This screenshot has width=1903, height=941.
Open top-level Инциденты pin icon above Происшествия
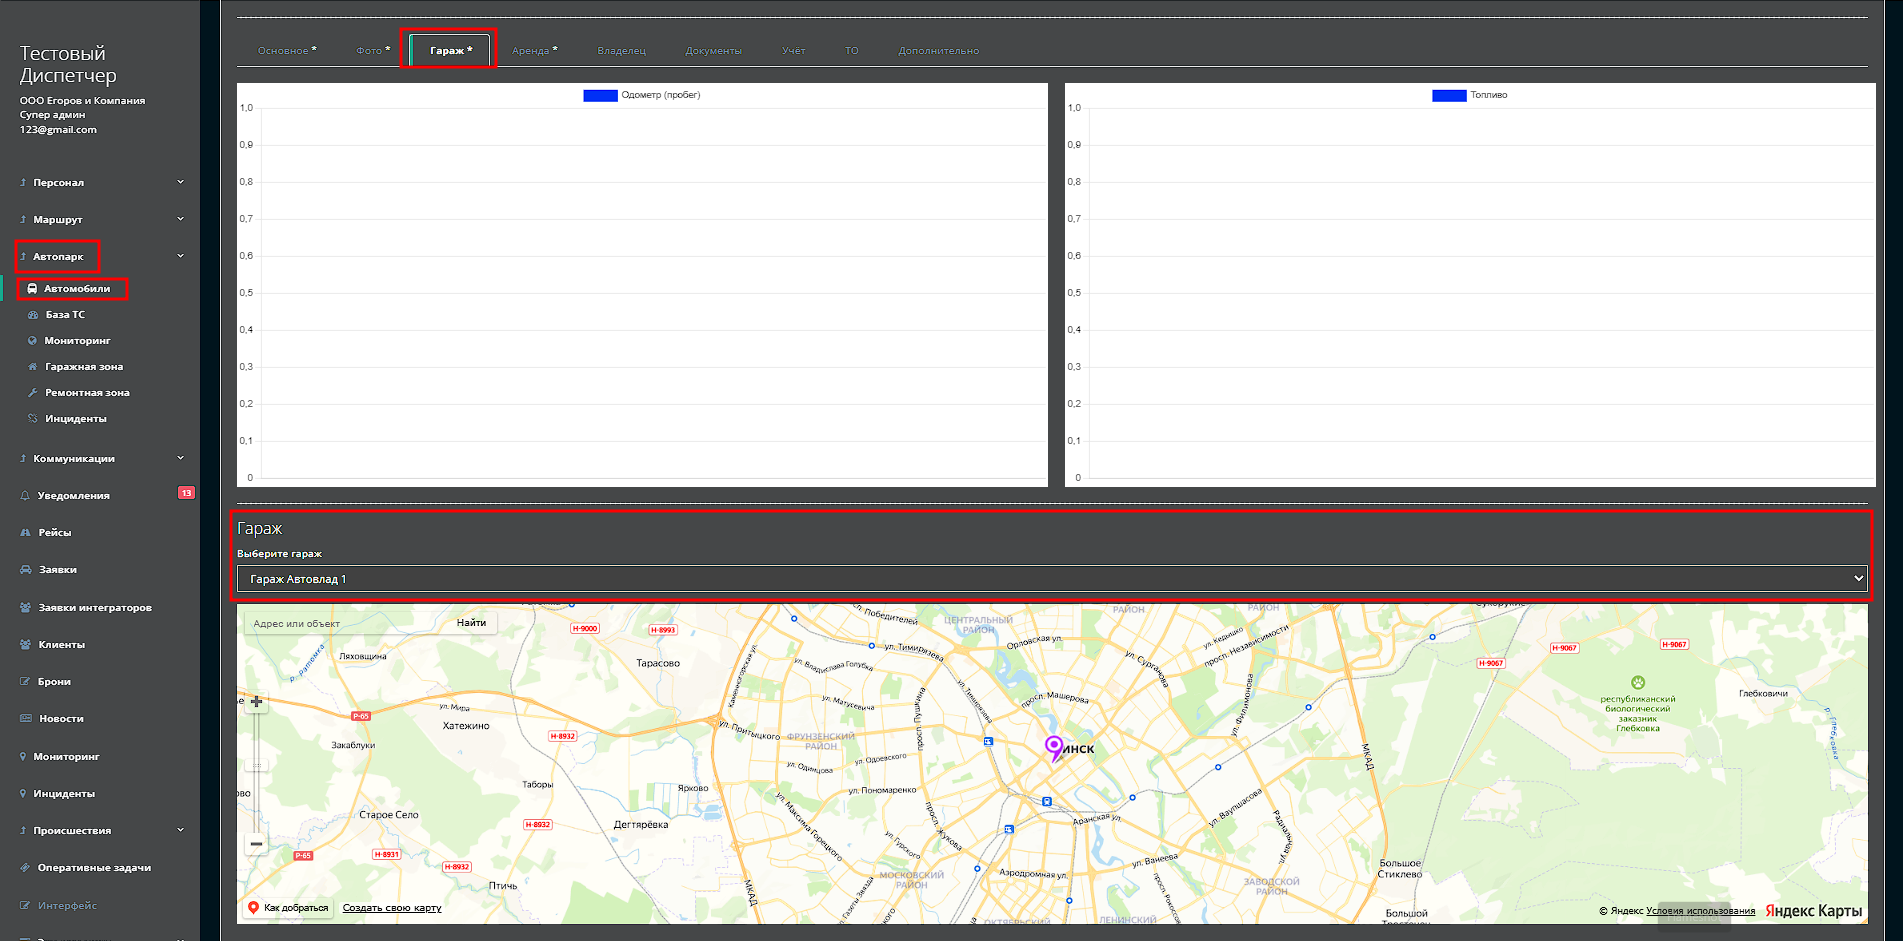(23, 794)
